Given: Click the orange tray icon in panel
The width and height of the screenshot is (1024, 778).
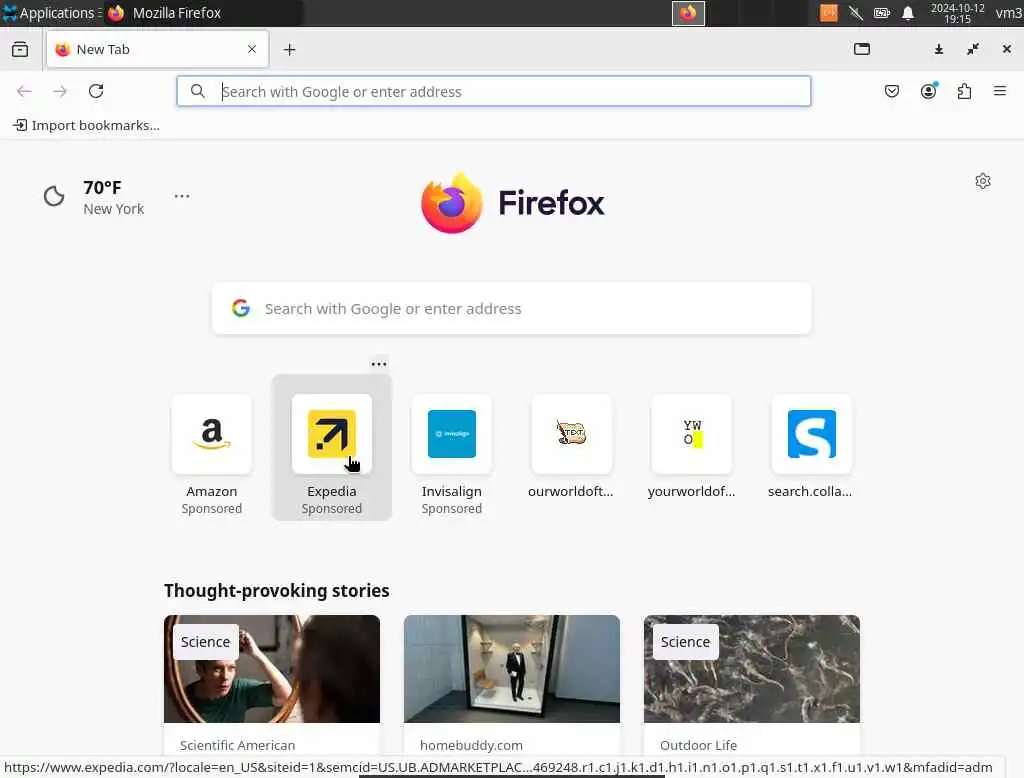Looking at the screenshot, I should (x=829, y=13).
